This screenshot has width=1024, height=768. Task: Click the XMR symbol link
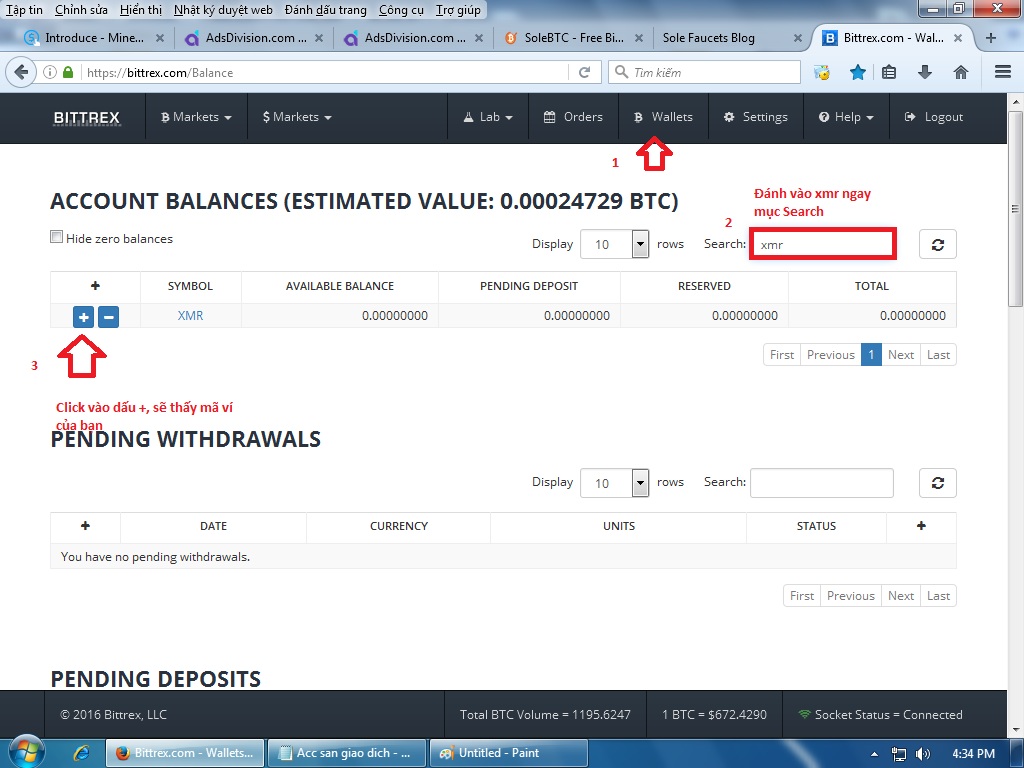(190, 315)
